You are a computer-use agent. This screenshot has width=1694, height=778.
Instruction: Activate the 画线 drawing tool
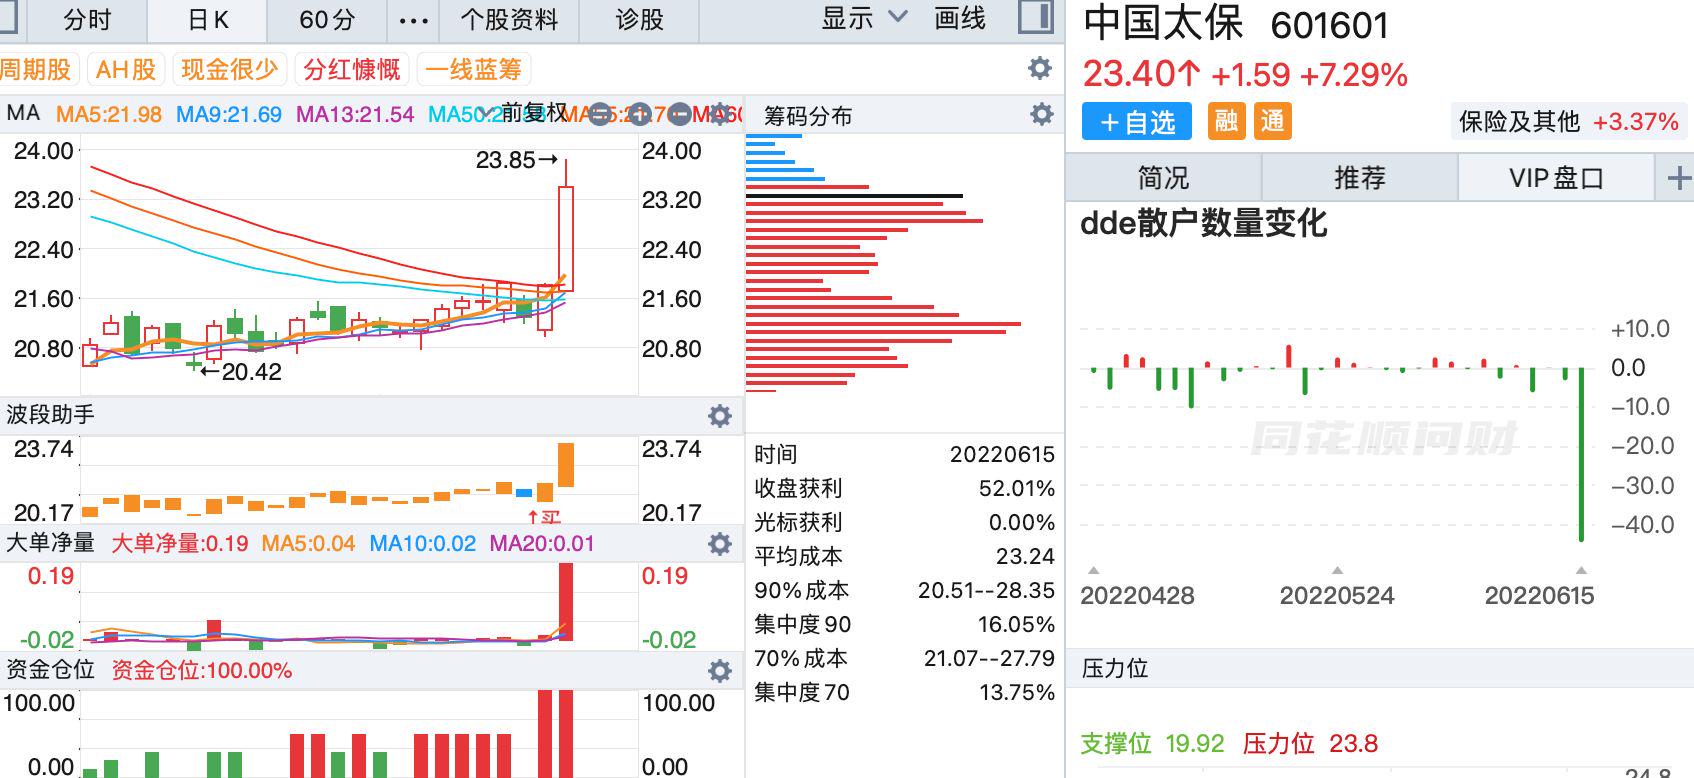point(960,18)
